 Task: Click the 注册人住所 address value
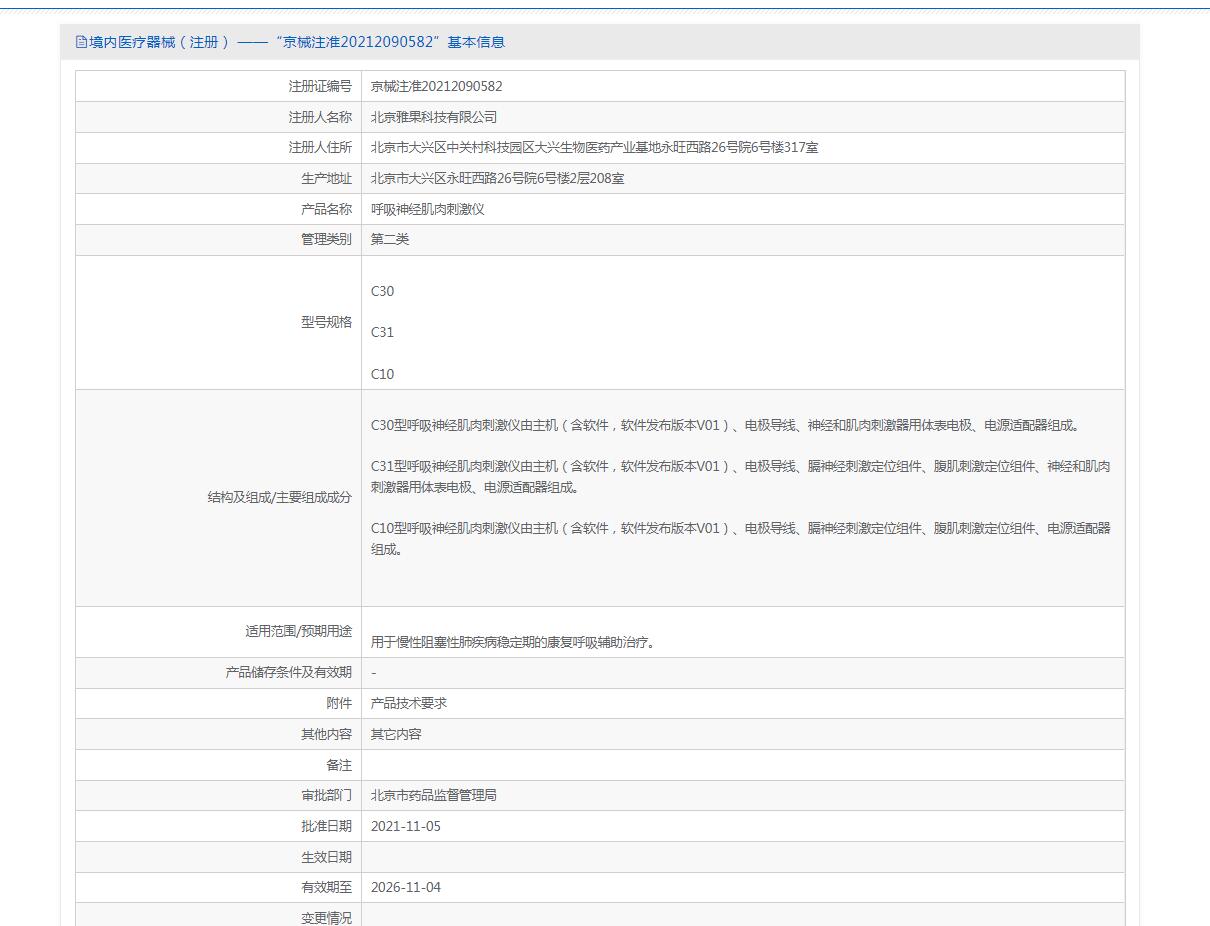tap(595, 148)
